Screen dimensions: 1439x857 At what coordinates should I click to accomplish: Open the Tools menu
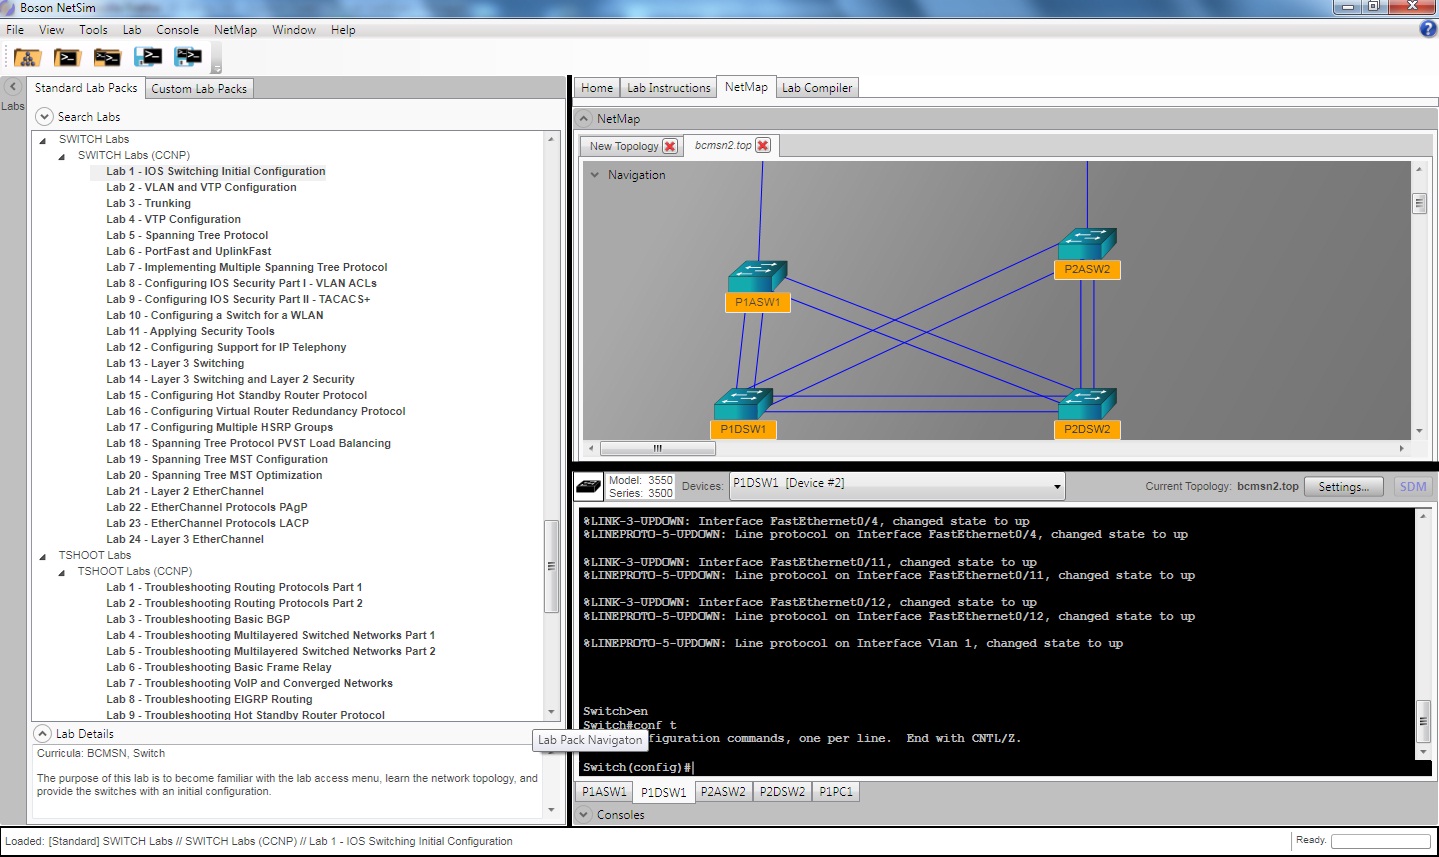click(x=93, y=30)
